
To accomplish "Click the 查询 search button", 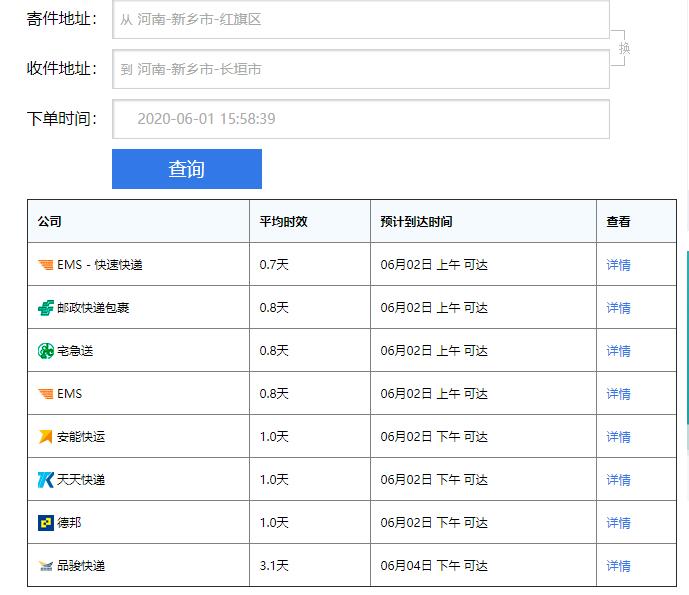I will pos(187,169).
